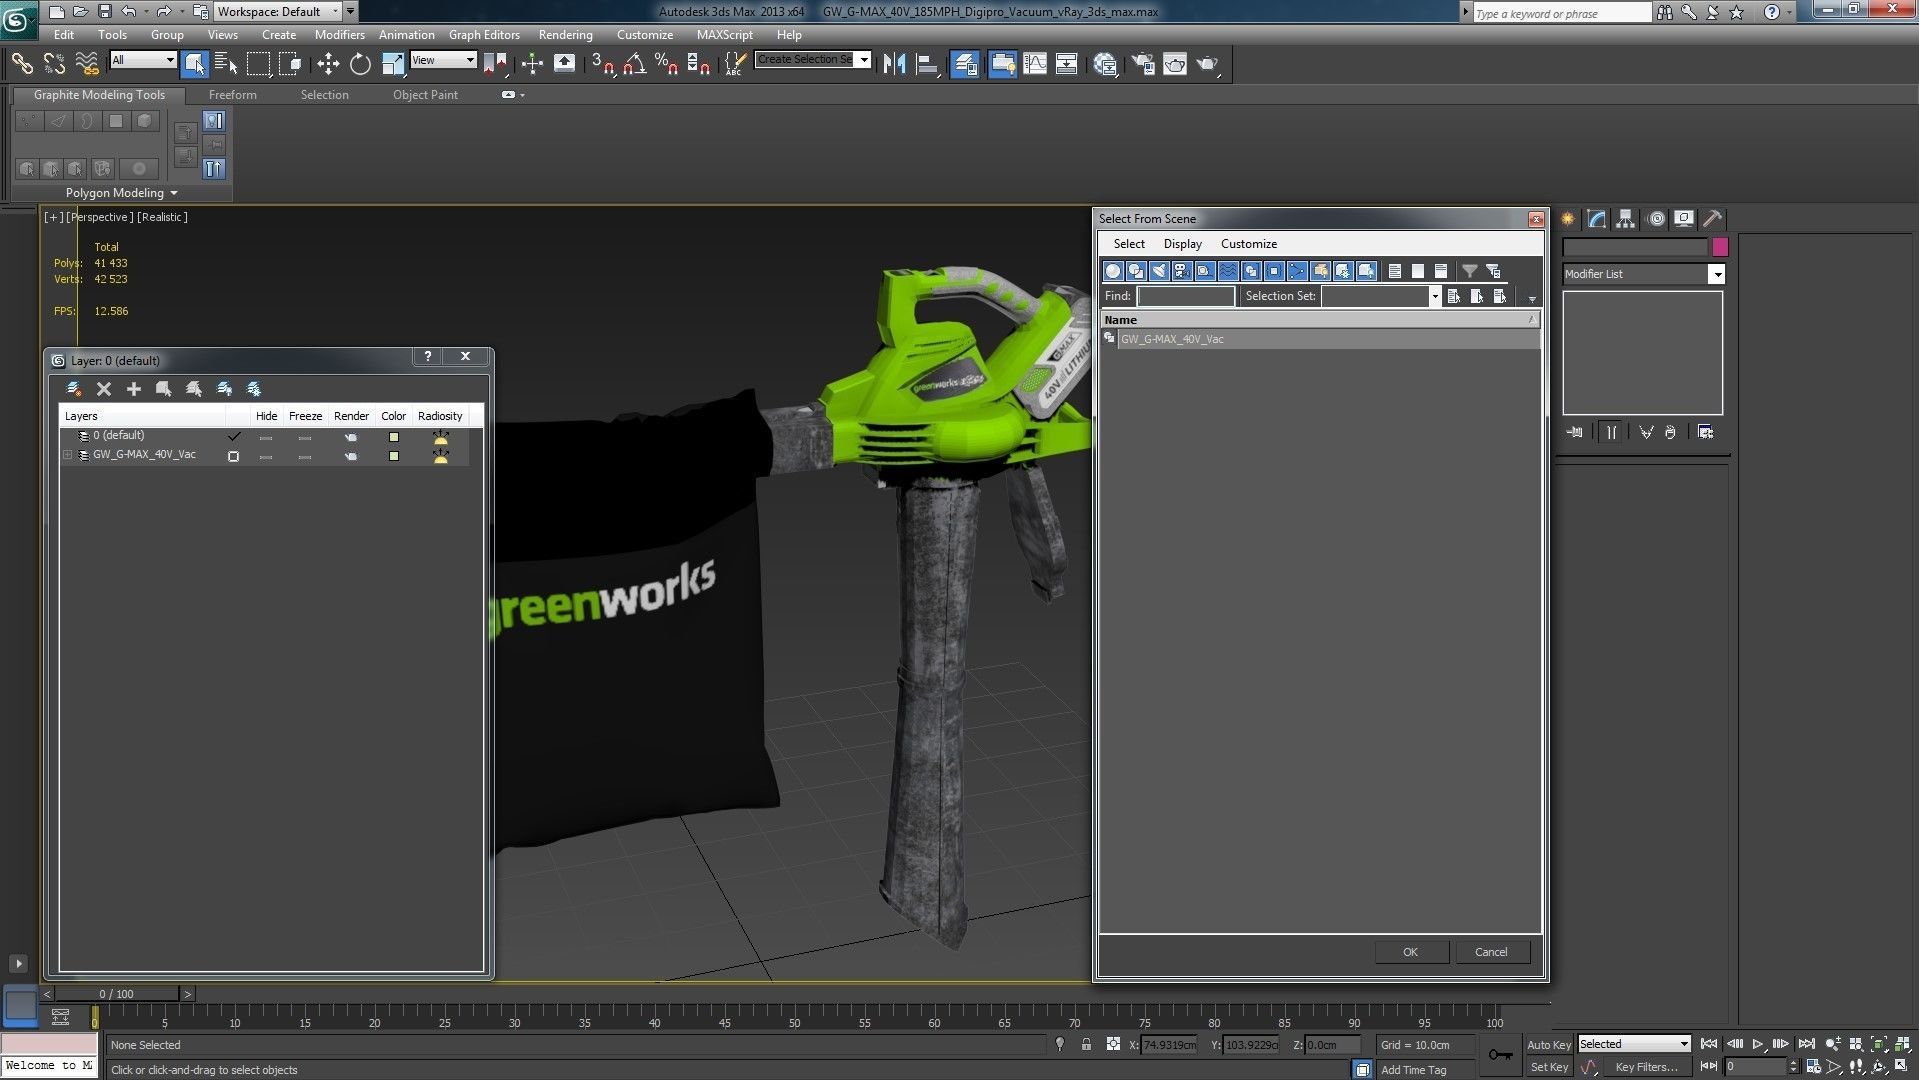
Task: Click the Find input field in Select From Scene
Action: coord(1186,296)
